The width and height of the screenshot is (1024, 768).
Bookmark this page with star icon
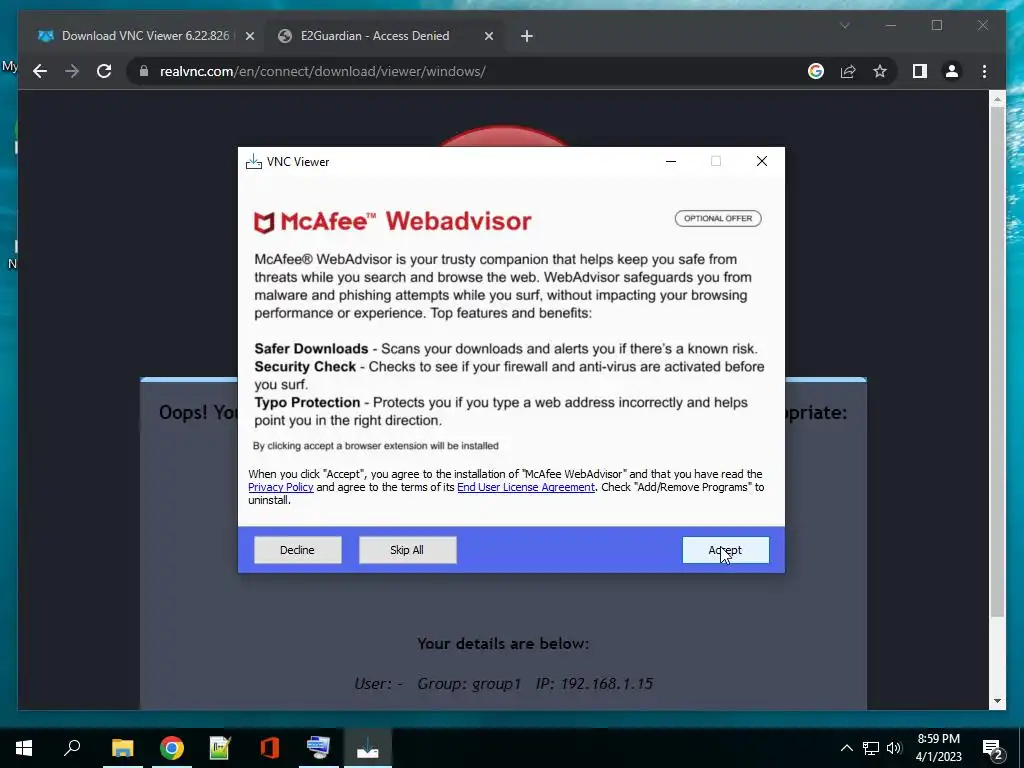tap(880, 71)
